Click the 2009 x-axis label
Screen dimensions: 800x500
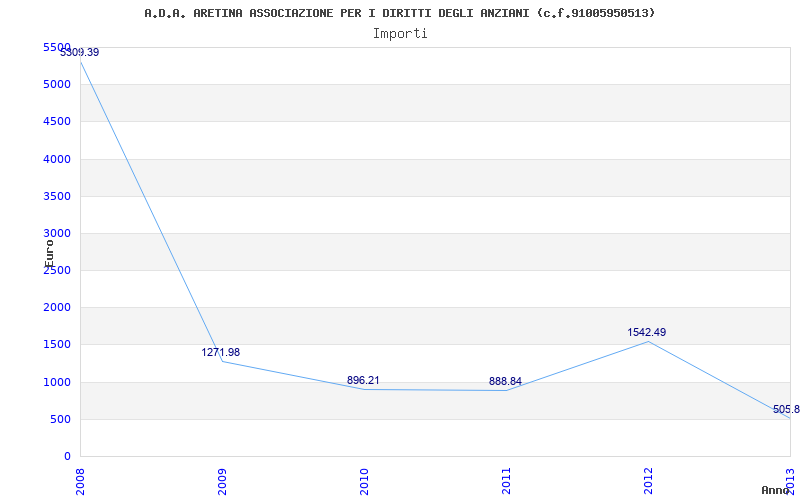click(x=222, y=482)
